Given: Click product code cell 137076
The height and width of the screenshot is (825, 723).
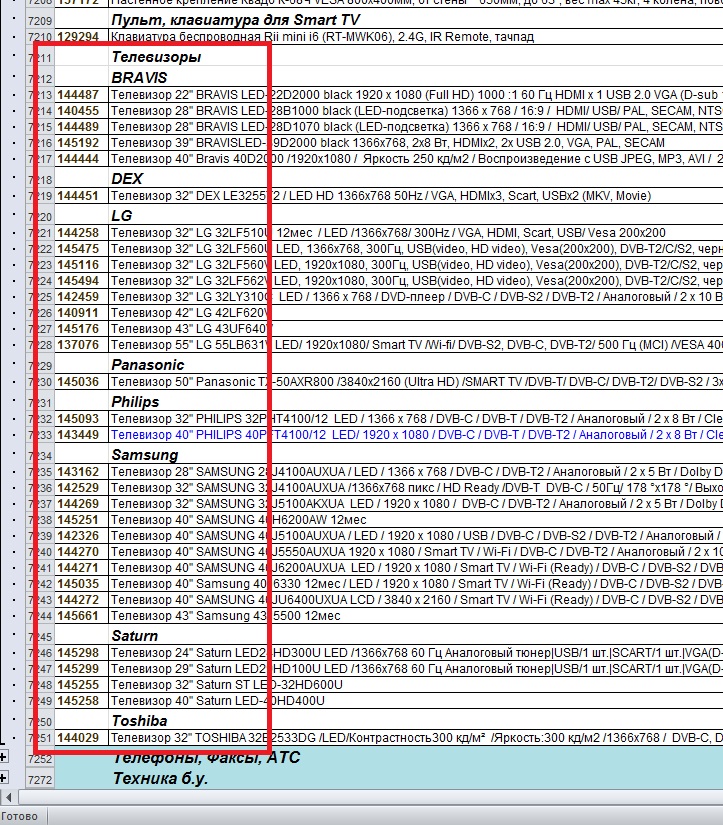Looking at the screenshot, I should [x=82, y=345].
